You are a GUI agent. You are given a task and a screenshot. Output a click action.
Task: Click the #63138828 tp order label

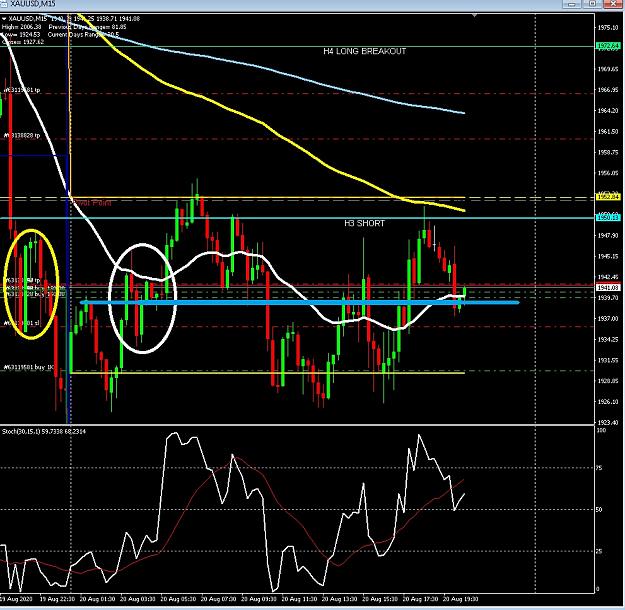pyautogui.click(x=22, y=136)
